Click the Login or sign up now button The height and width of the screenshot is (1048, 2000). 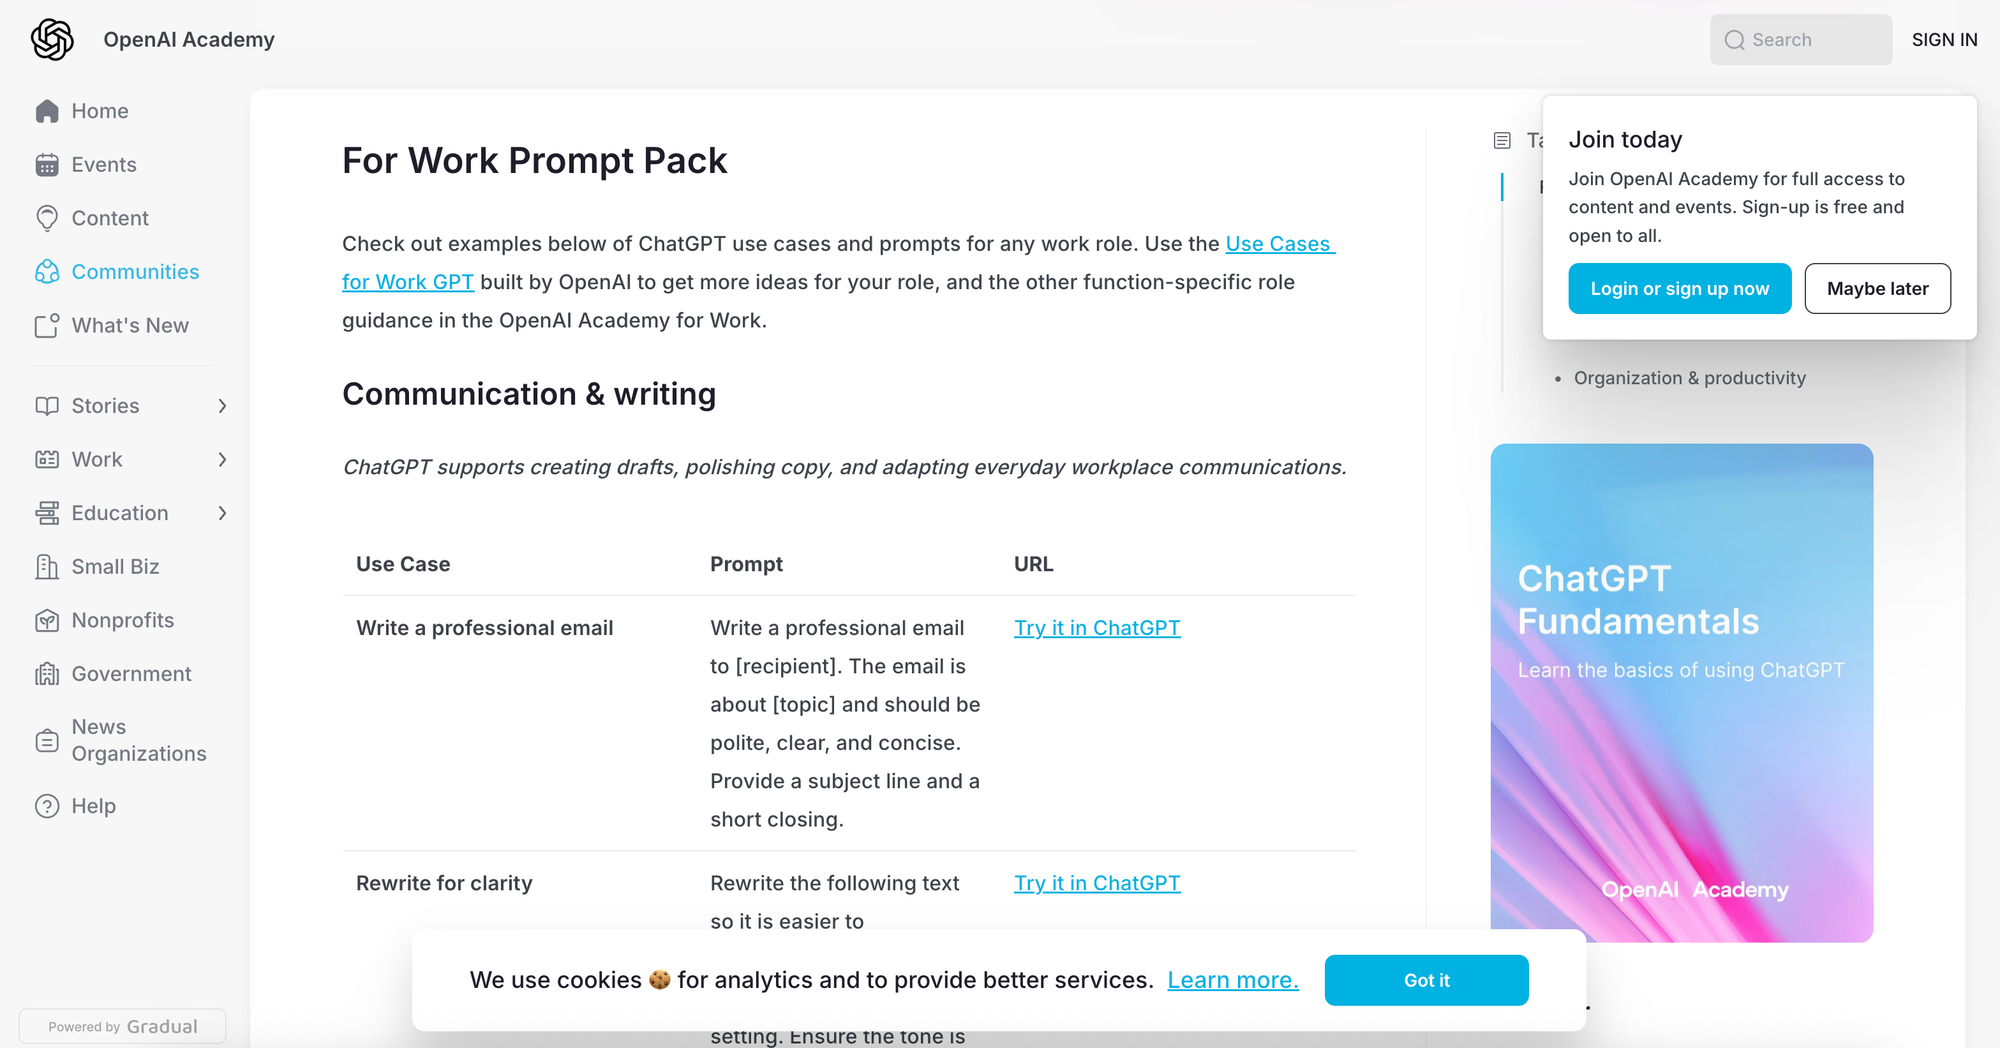[1679, 289]
